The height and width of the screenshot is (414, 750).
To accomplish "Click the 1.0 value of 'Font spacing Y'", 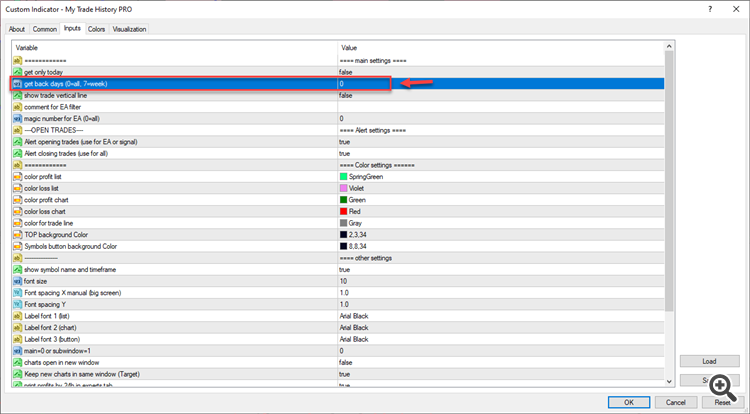I will [x=344, y=305].
